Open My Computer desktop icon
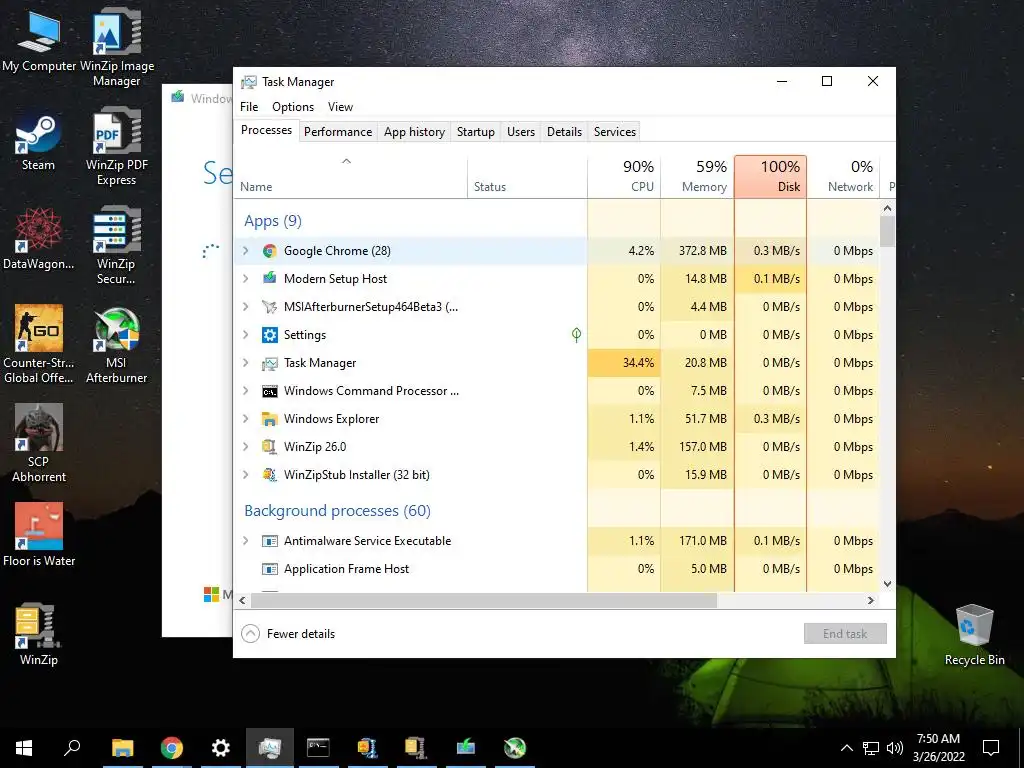This screenshot has width=1024, height=768. pos(39,41)
